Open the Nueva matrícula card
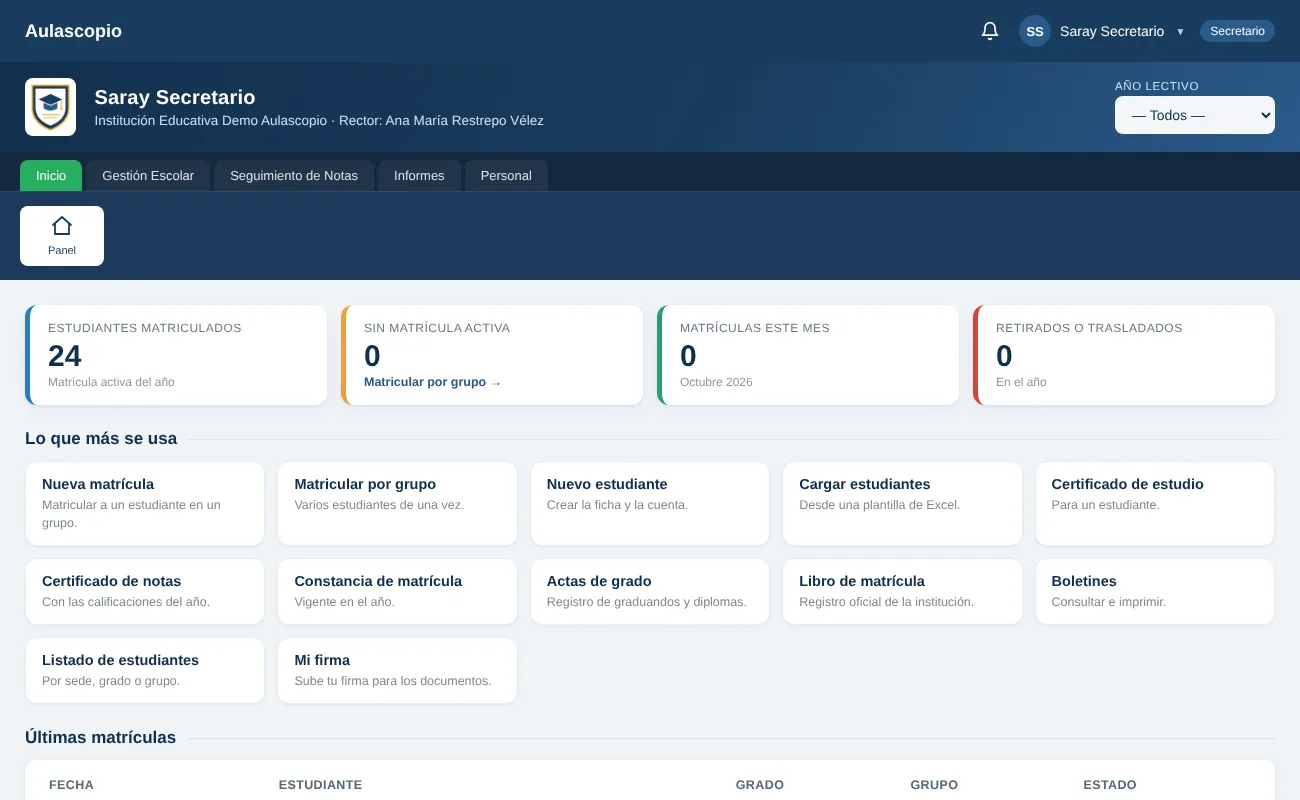This screenshot has width=1300, height=800. (x=145, y=503)
